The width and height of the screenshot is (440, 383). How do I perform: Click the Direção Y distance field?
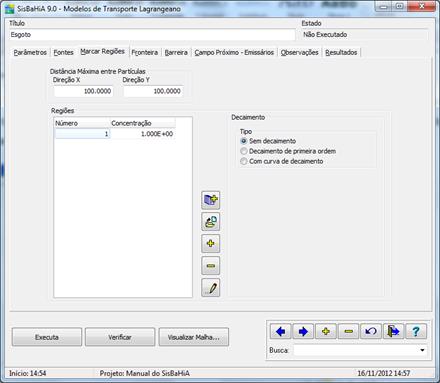coord(153,91)
